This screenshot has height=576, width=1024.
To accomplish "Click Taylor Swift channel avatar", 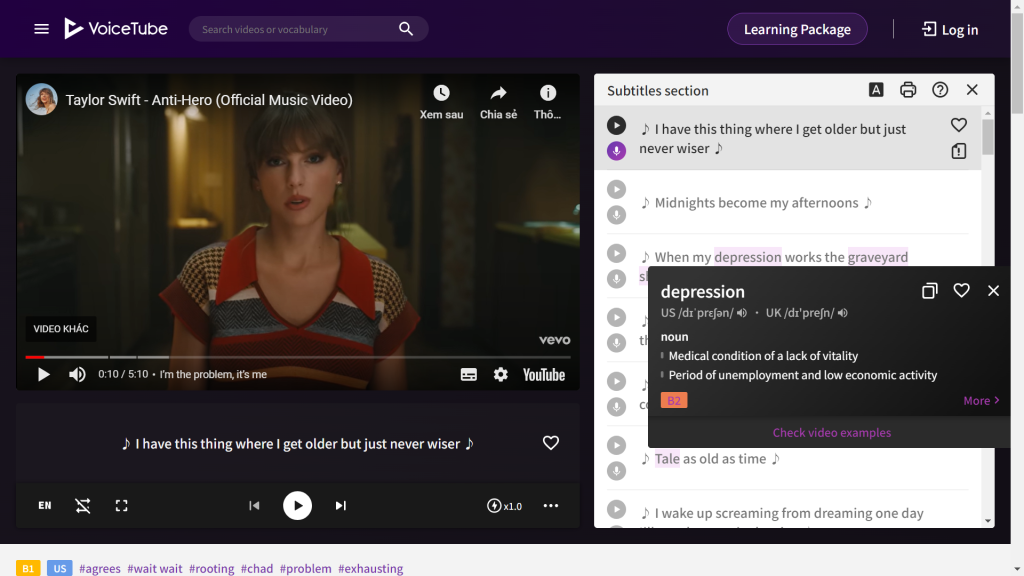I will [41, 99].
